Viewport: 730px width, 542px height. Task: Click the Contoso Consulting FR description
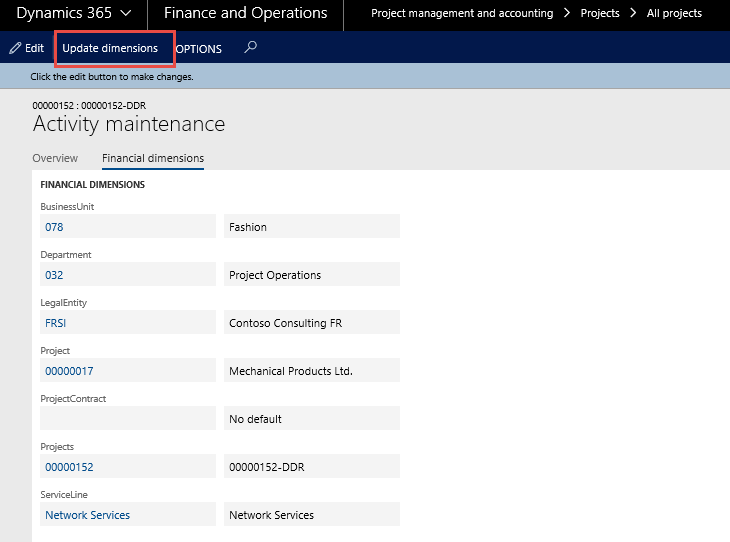(x=312, y=323)
